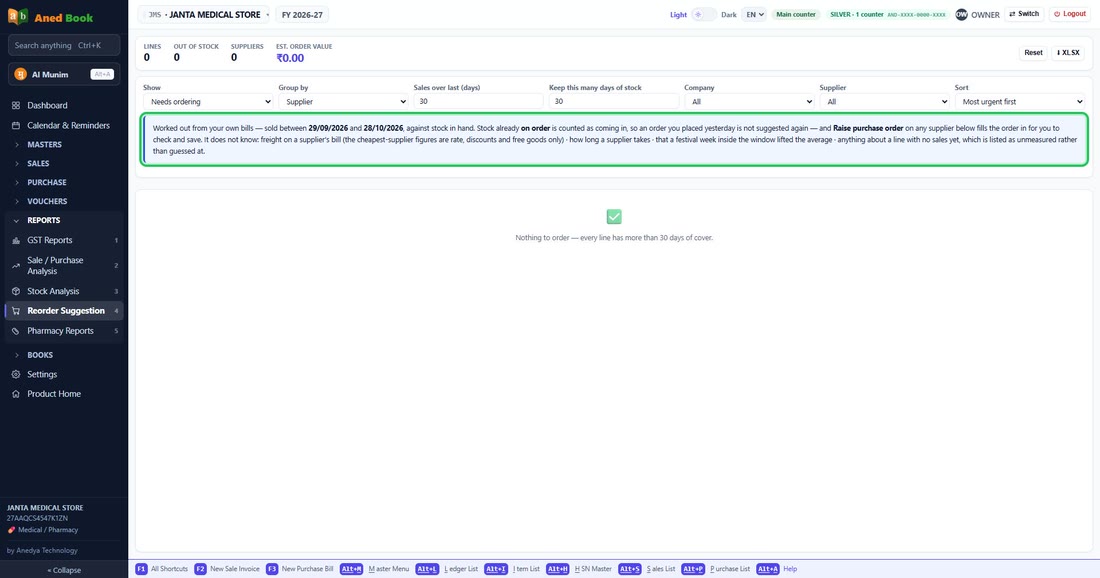This screenshot has height=578, width=1100.
Task: Go to Product Home house icon
Action: coord(15,394)
